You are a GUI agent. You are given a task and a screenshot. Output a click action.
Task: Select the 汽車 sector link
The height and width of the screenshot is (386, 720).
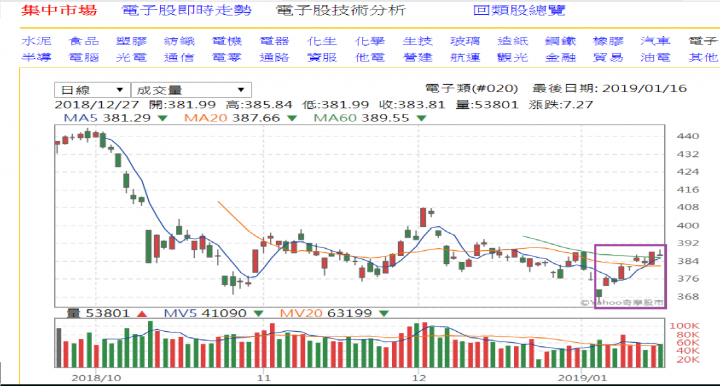656,41
